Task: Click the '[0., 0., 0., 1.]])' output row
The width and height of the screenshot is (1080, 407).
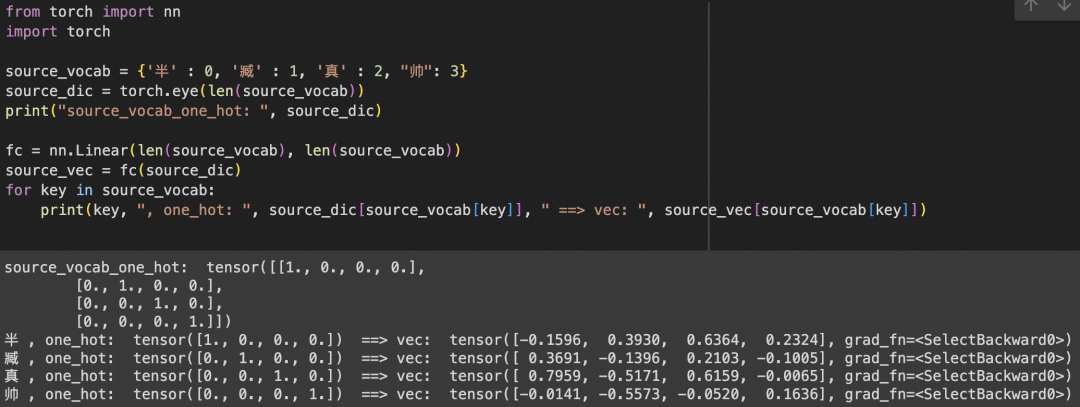Action: click(x=154, y=322)
